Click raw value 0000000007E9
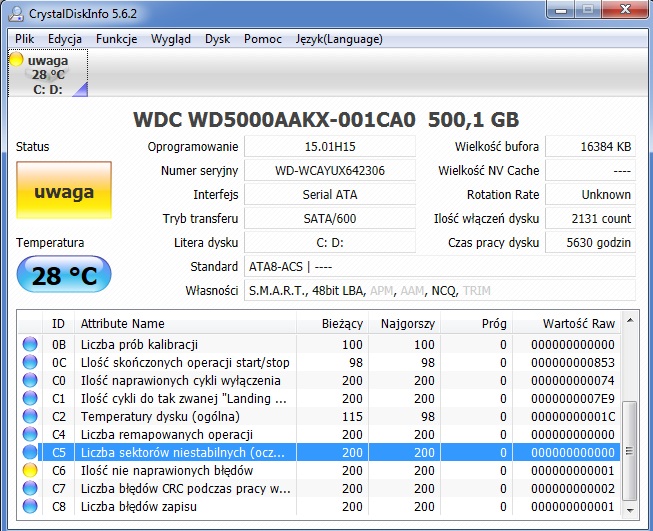This screenshot has width=653, height=531. tap(573, 399)
